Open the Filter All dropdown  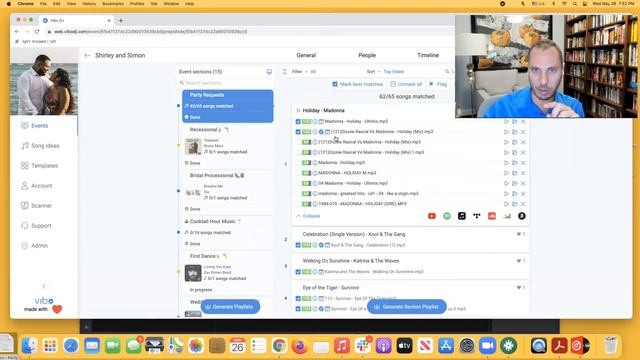point(304,72)
